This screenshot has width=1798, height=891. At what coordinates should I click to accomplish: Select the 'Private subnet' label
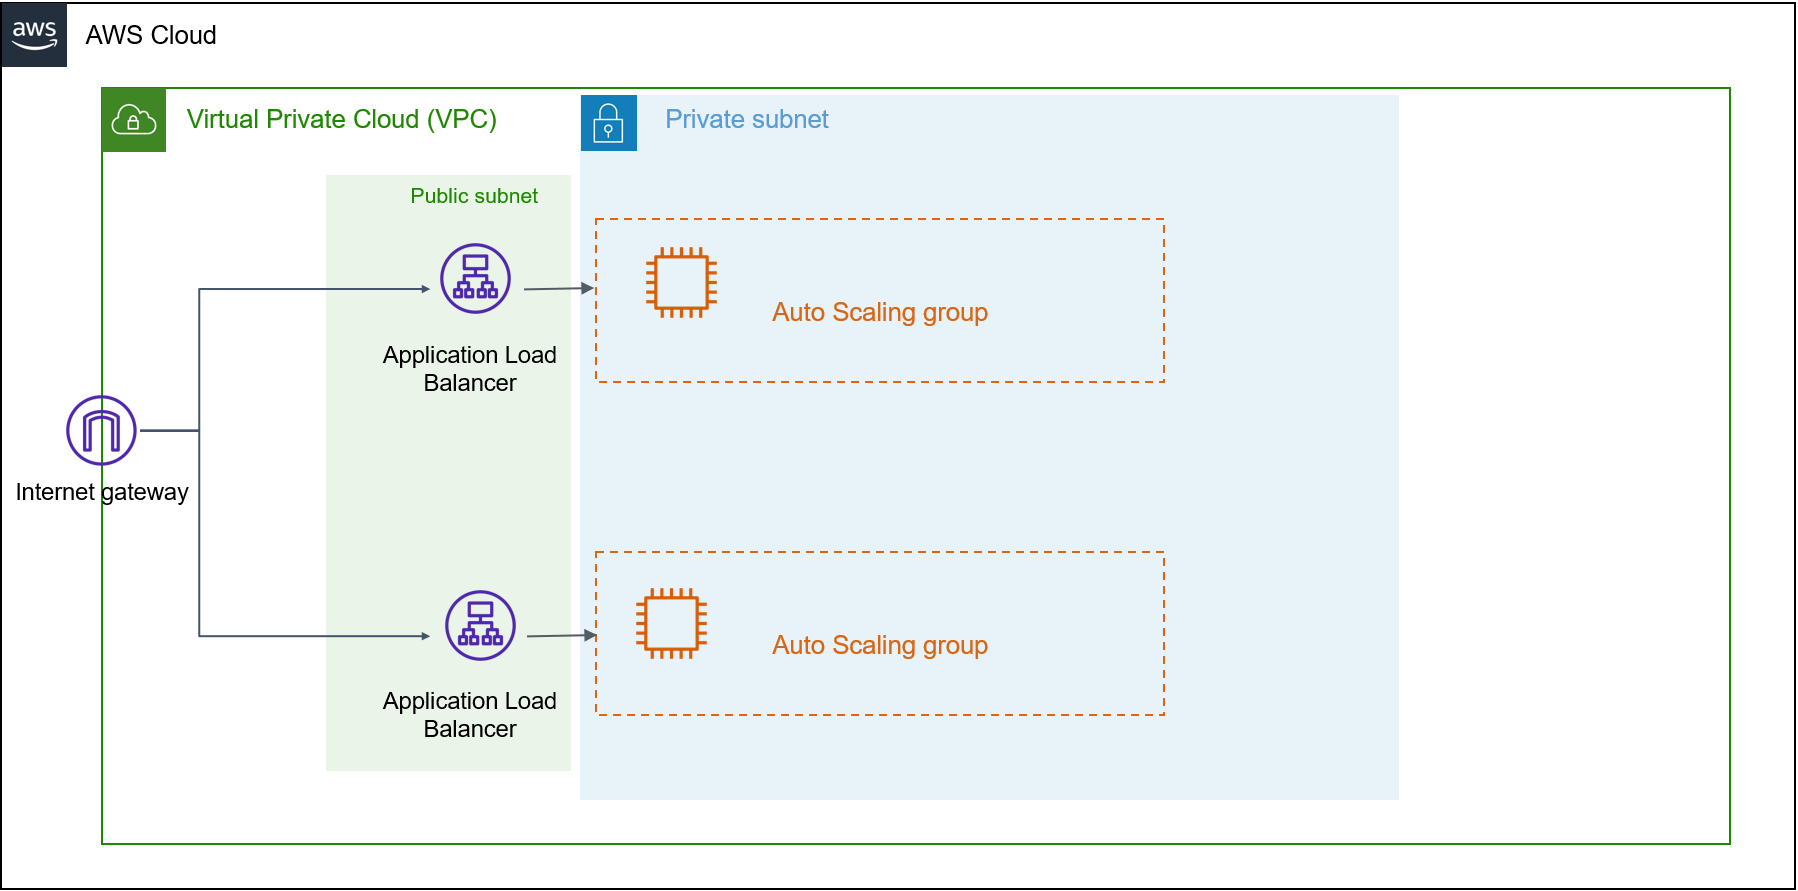click(x=747, y=119)
